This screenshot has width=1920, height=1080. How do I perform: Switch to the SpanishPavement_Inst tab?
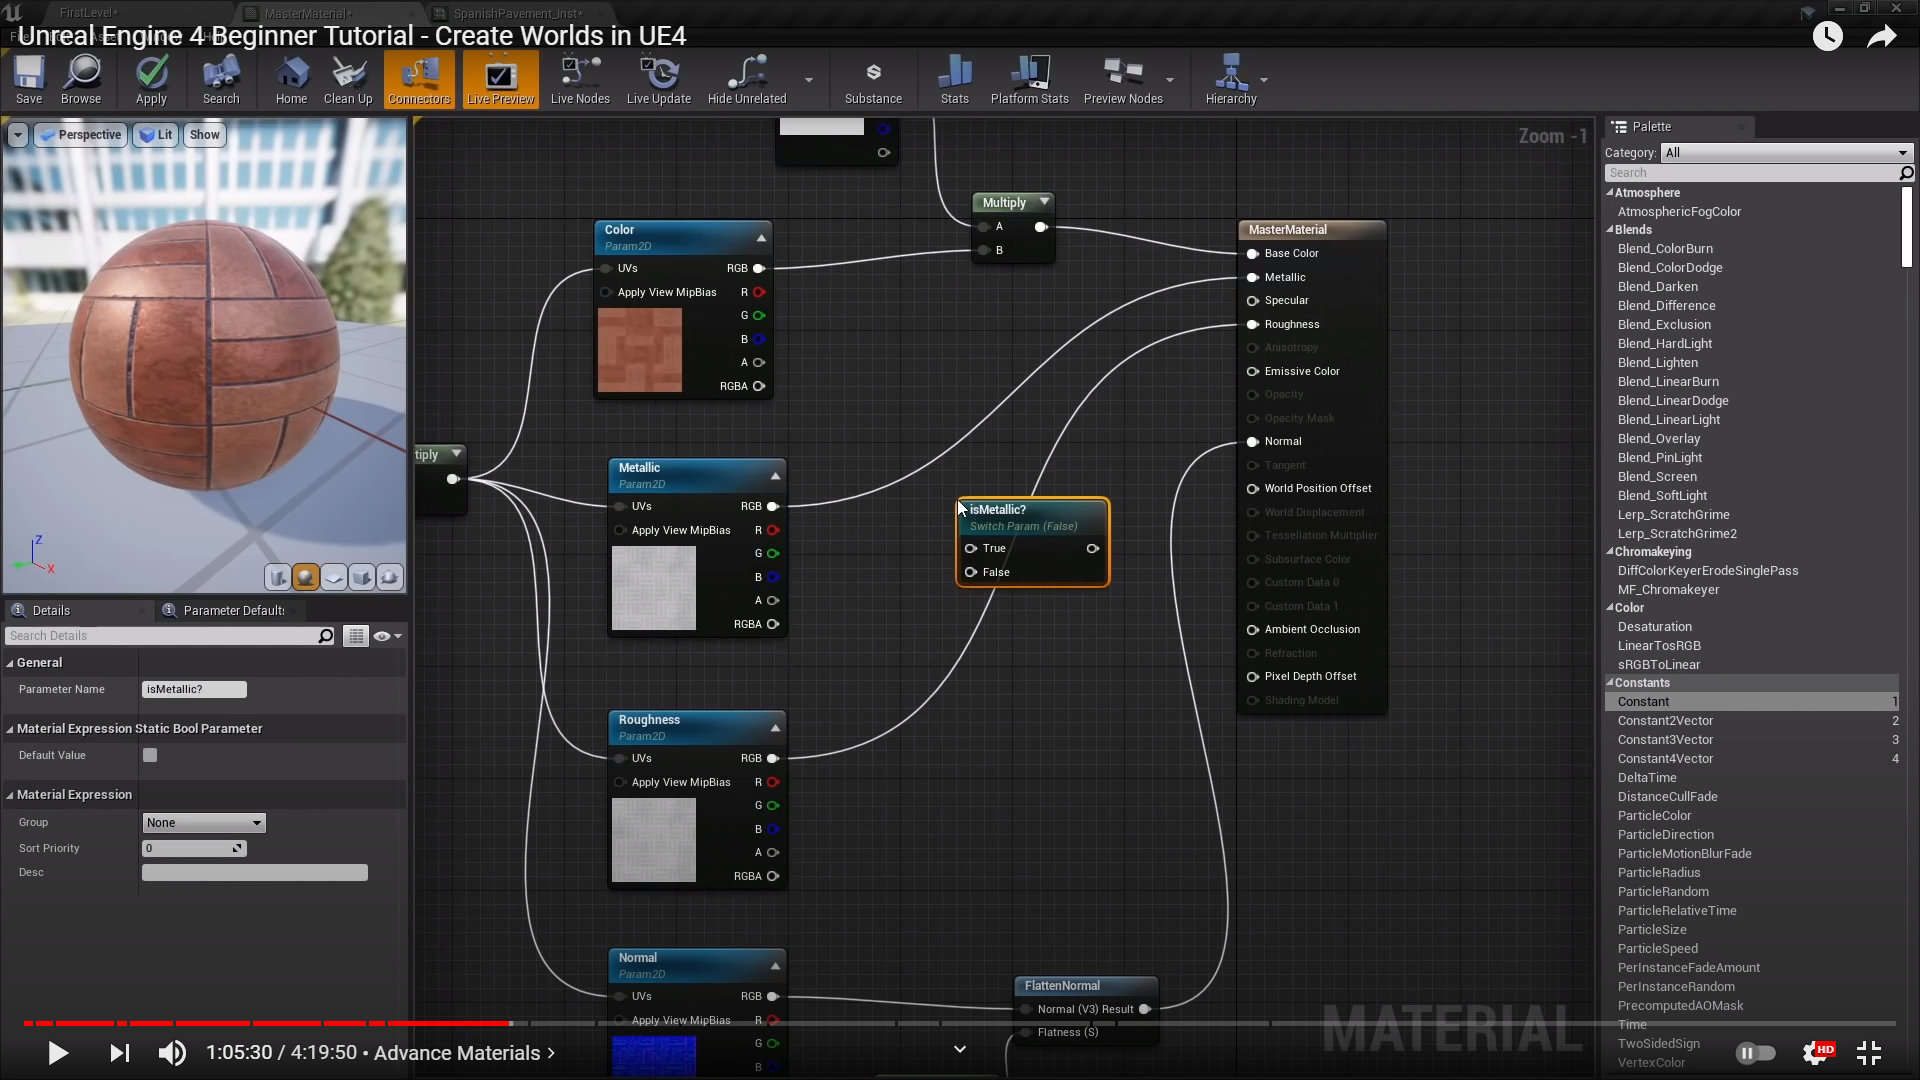(516, 13)
